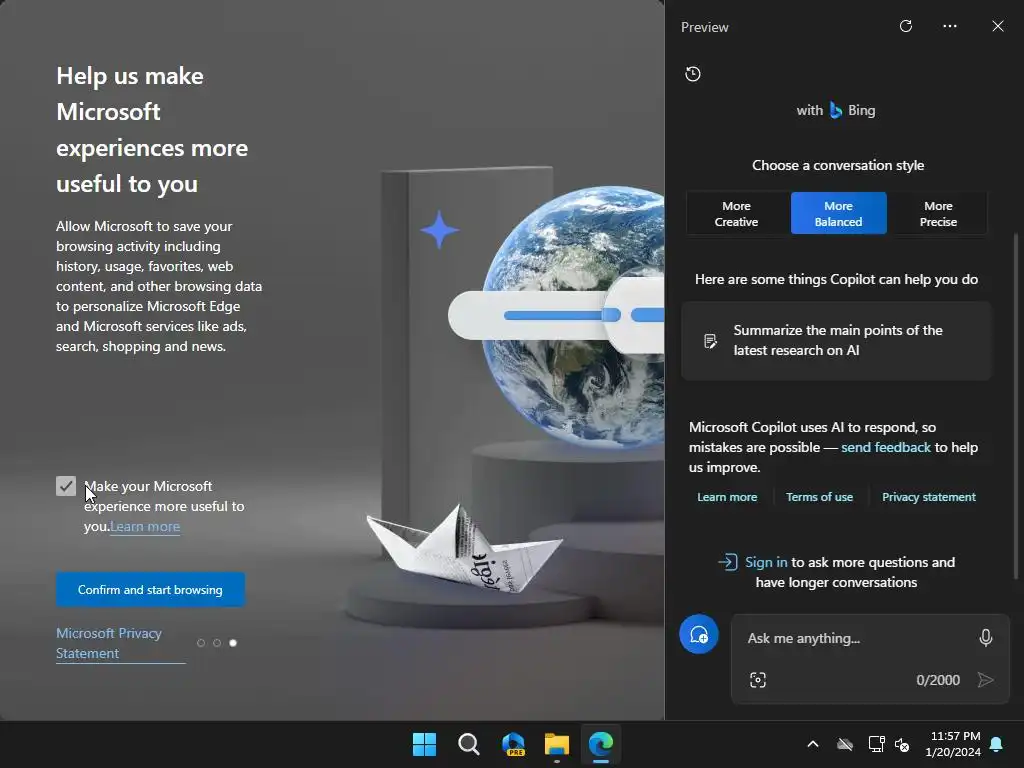Image resolution: width=1024 pixels, height=768 pixels.
Task: Open Copilot Preview from the taskbar
Action: pos(513,744)
